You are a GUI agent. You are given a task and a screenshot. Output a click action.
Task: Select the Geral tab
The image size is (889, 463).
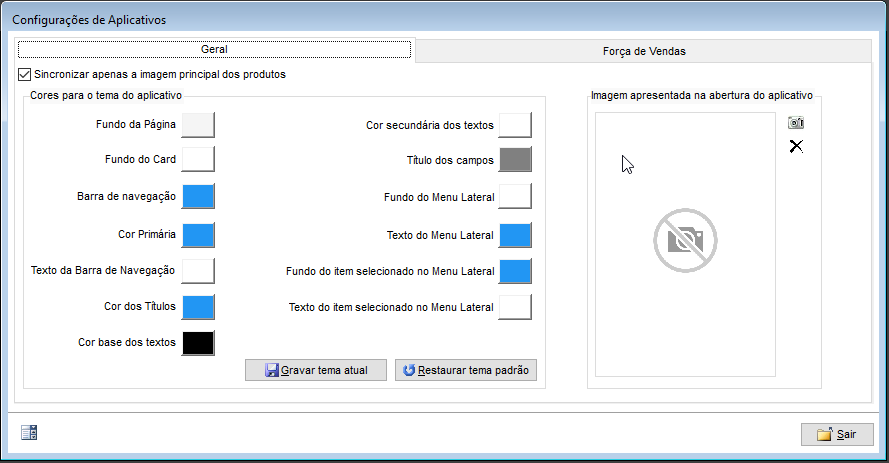pos(214,49)
